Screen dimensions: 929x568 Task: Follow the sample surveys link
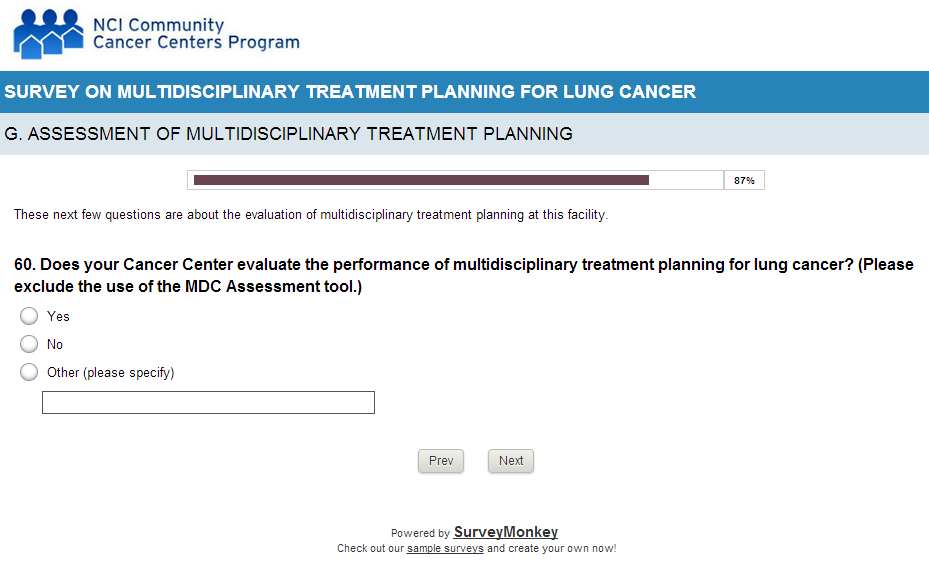click(x=445, y=548)
